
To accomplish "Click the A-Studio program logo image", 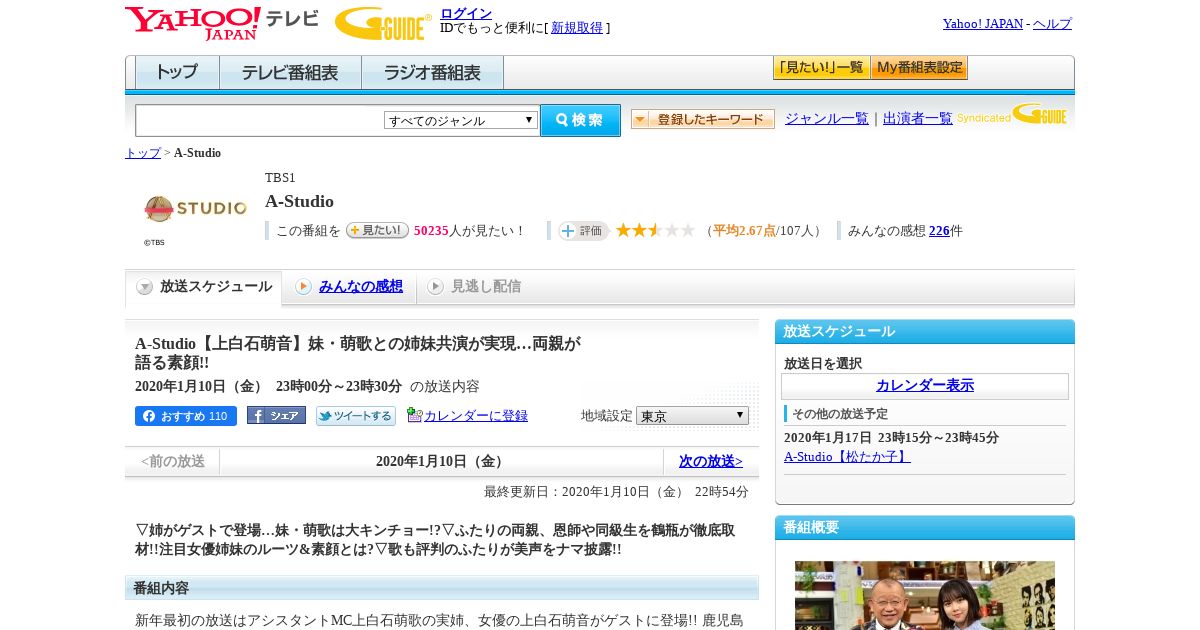I will point(195,208).
